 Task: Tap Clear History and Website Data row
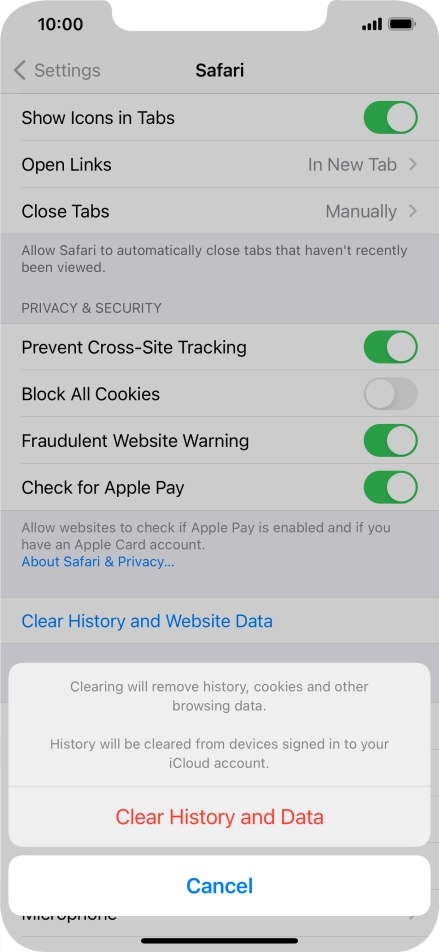point(219,621)
